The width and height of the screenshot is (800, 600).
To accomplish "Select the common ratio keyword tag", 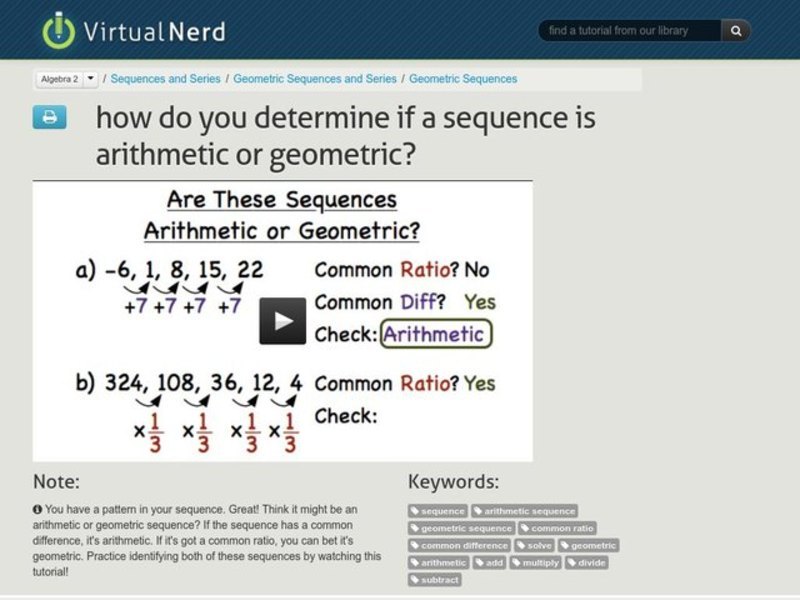I will pyautogui.click(x=557, y=528).
